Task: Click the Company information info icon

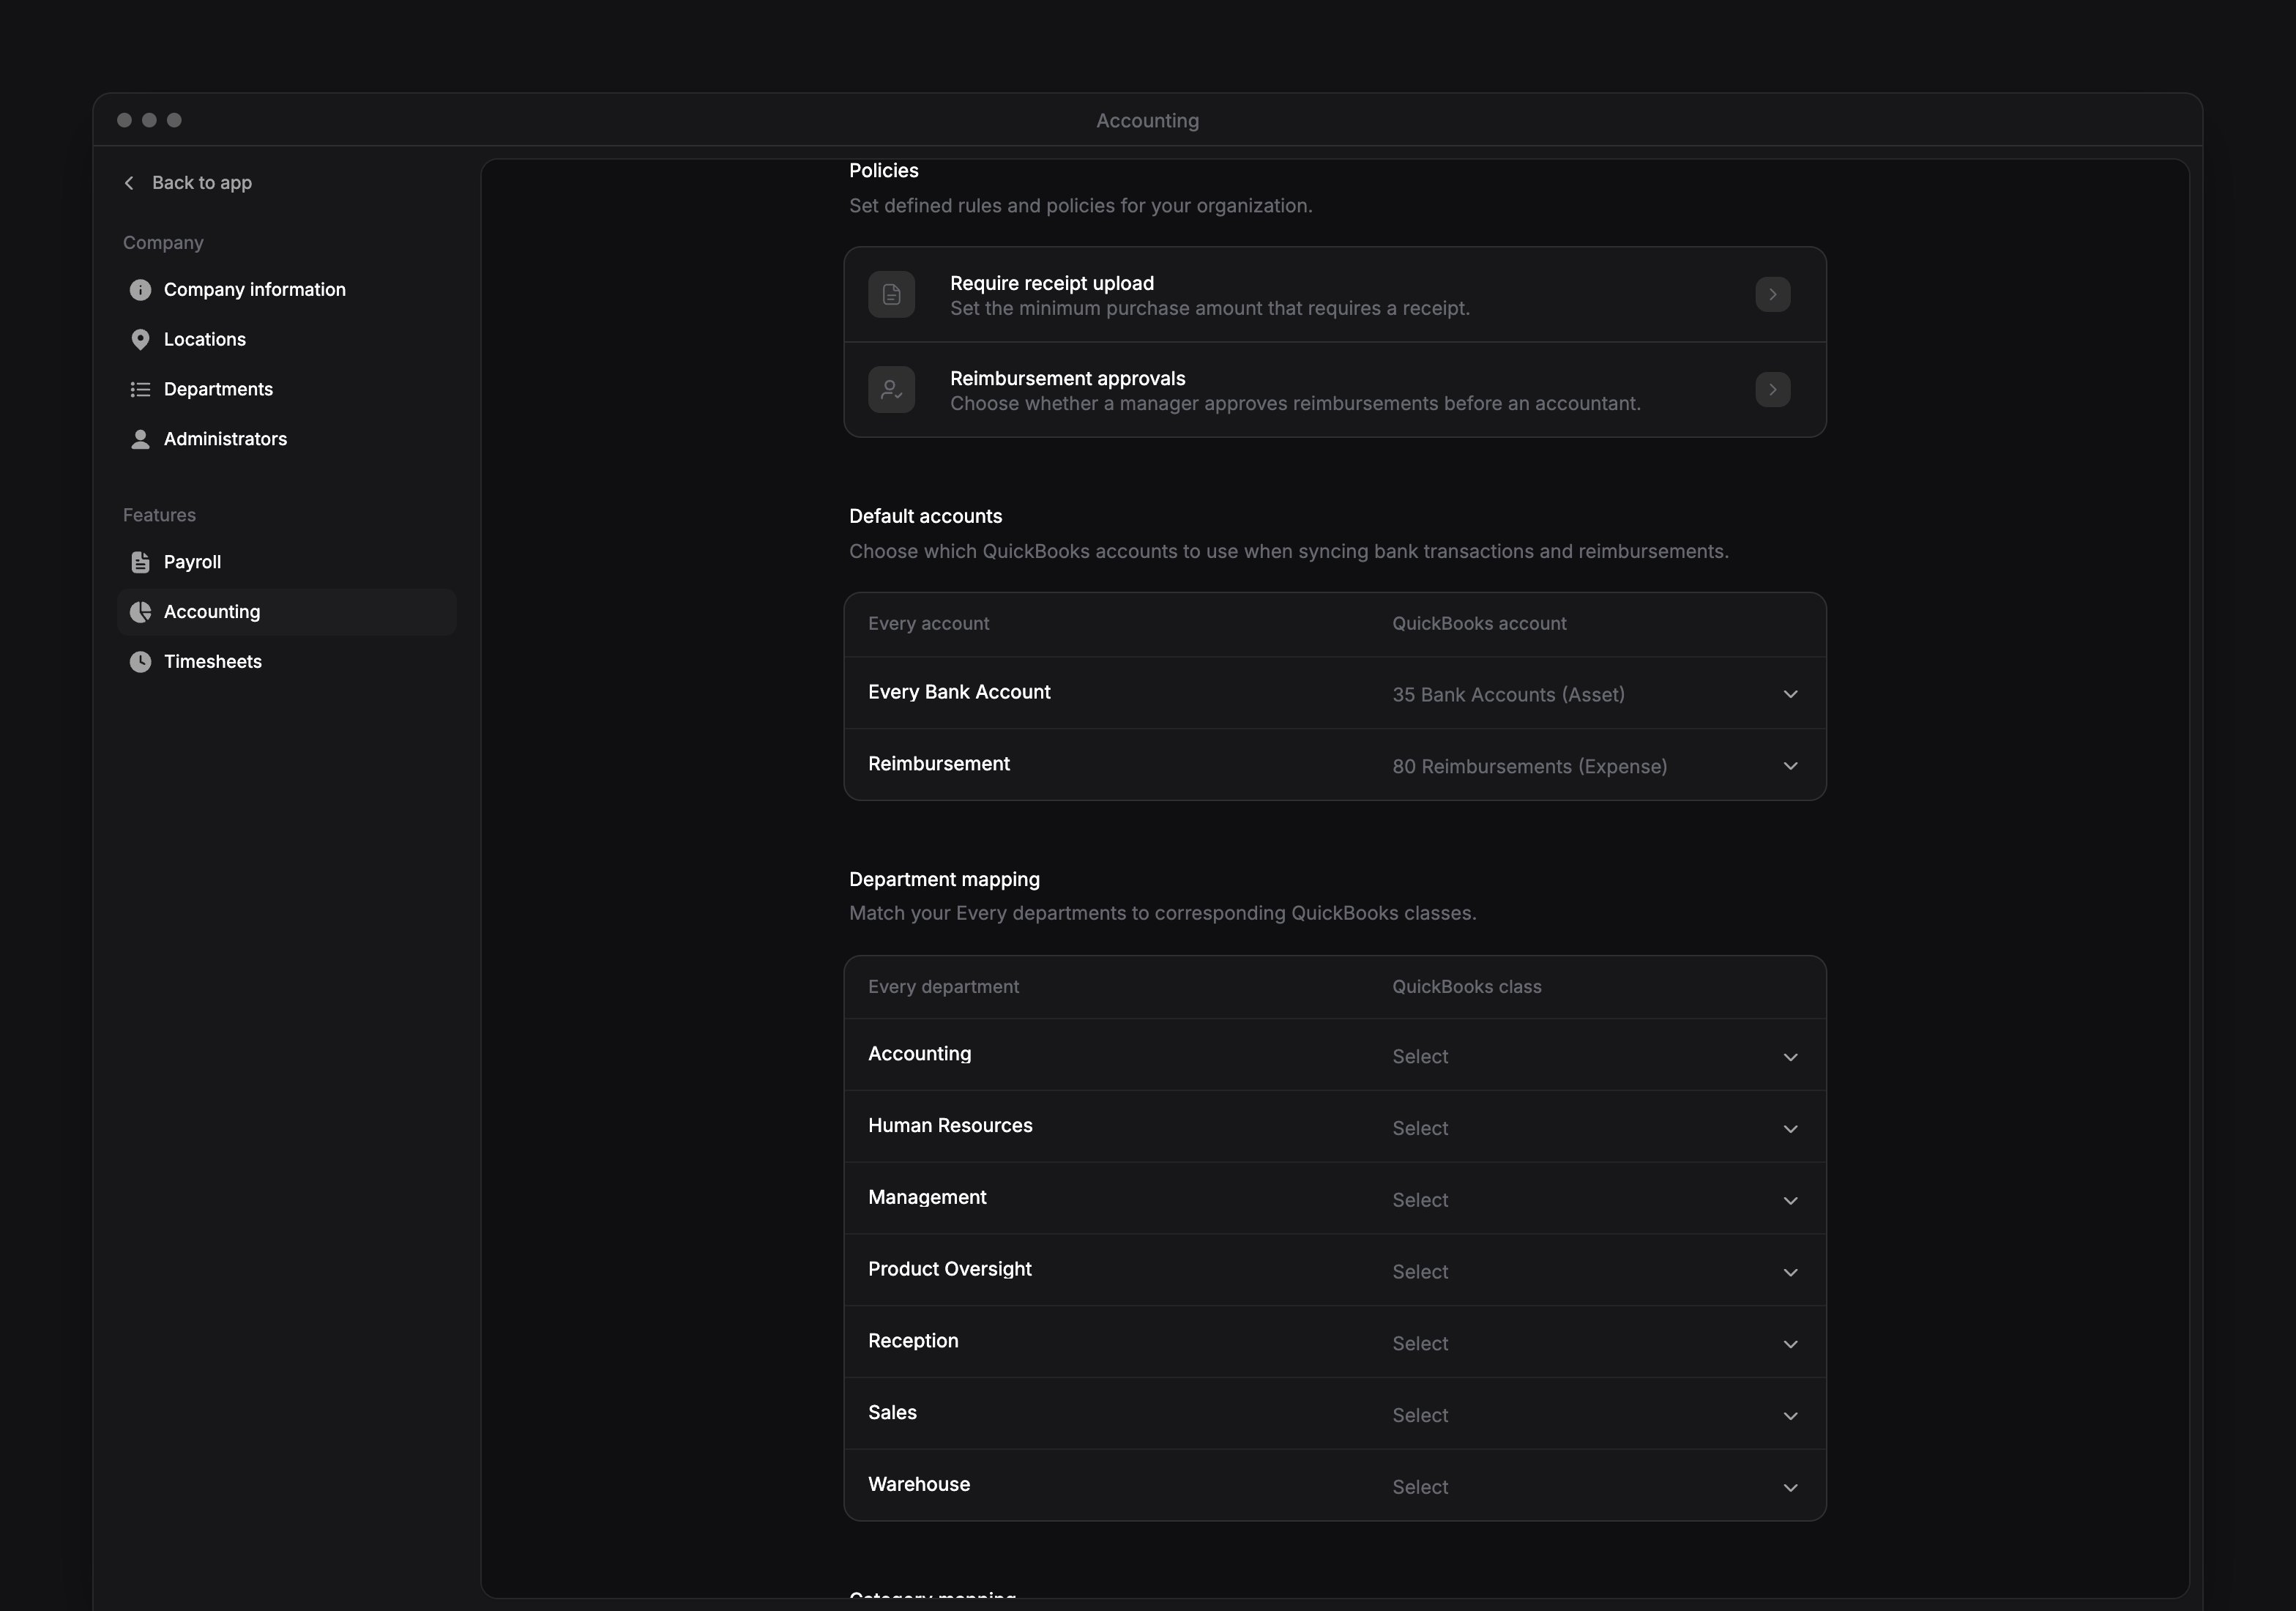Action: coord(141,290)
